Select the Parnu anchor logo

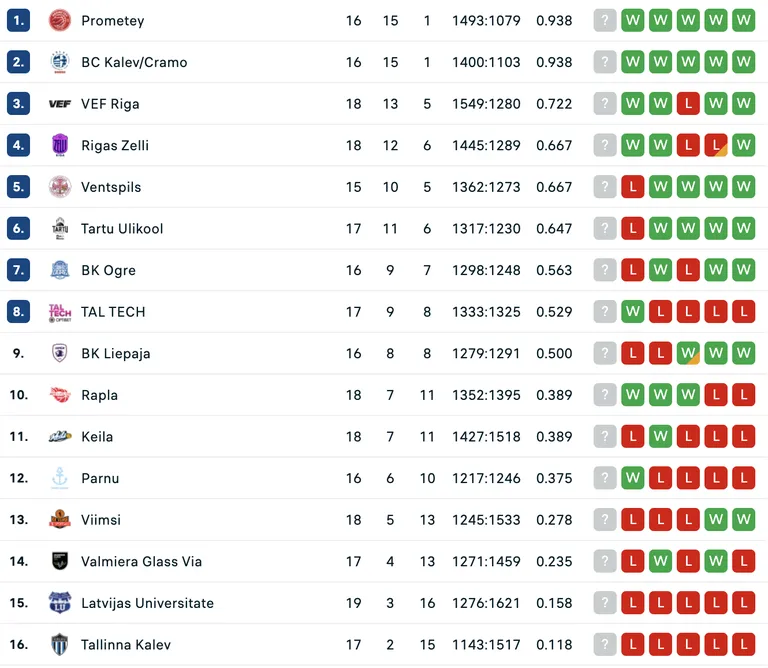[x=60, y=478]
